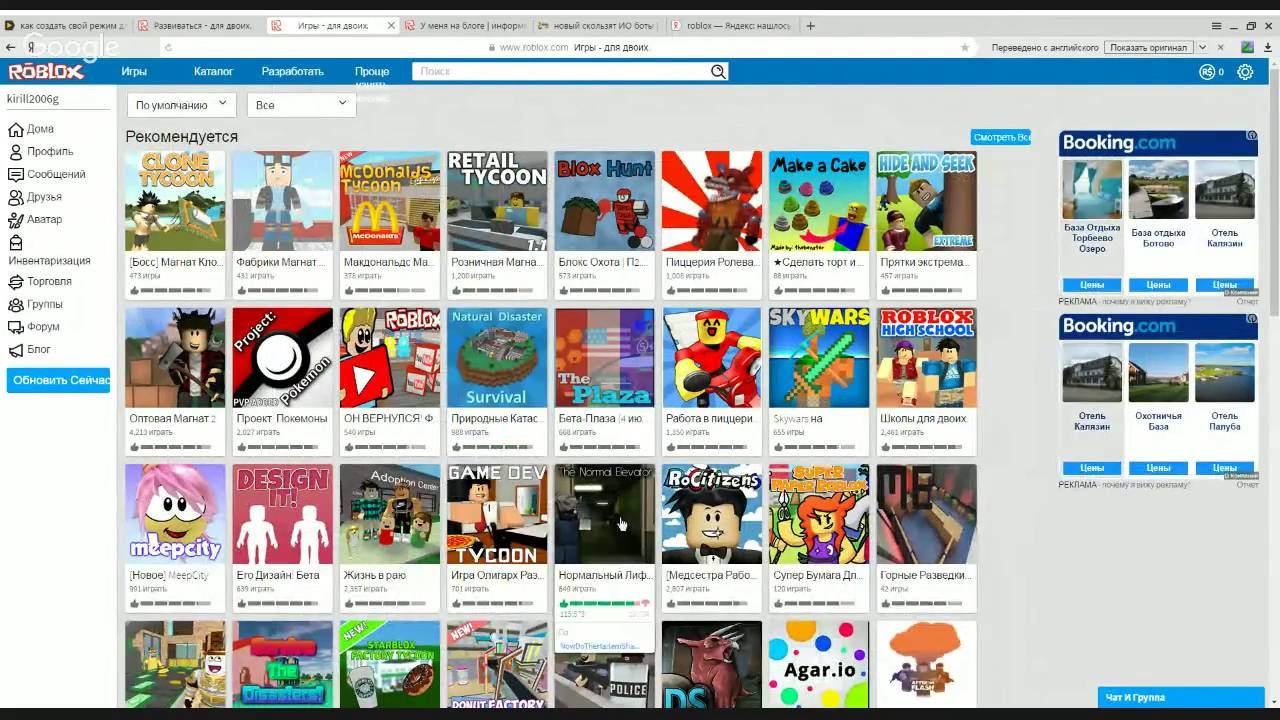Click the rating bar under MeepCity
1280x720 pixels.
(x=175, y=603)
